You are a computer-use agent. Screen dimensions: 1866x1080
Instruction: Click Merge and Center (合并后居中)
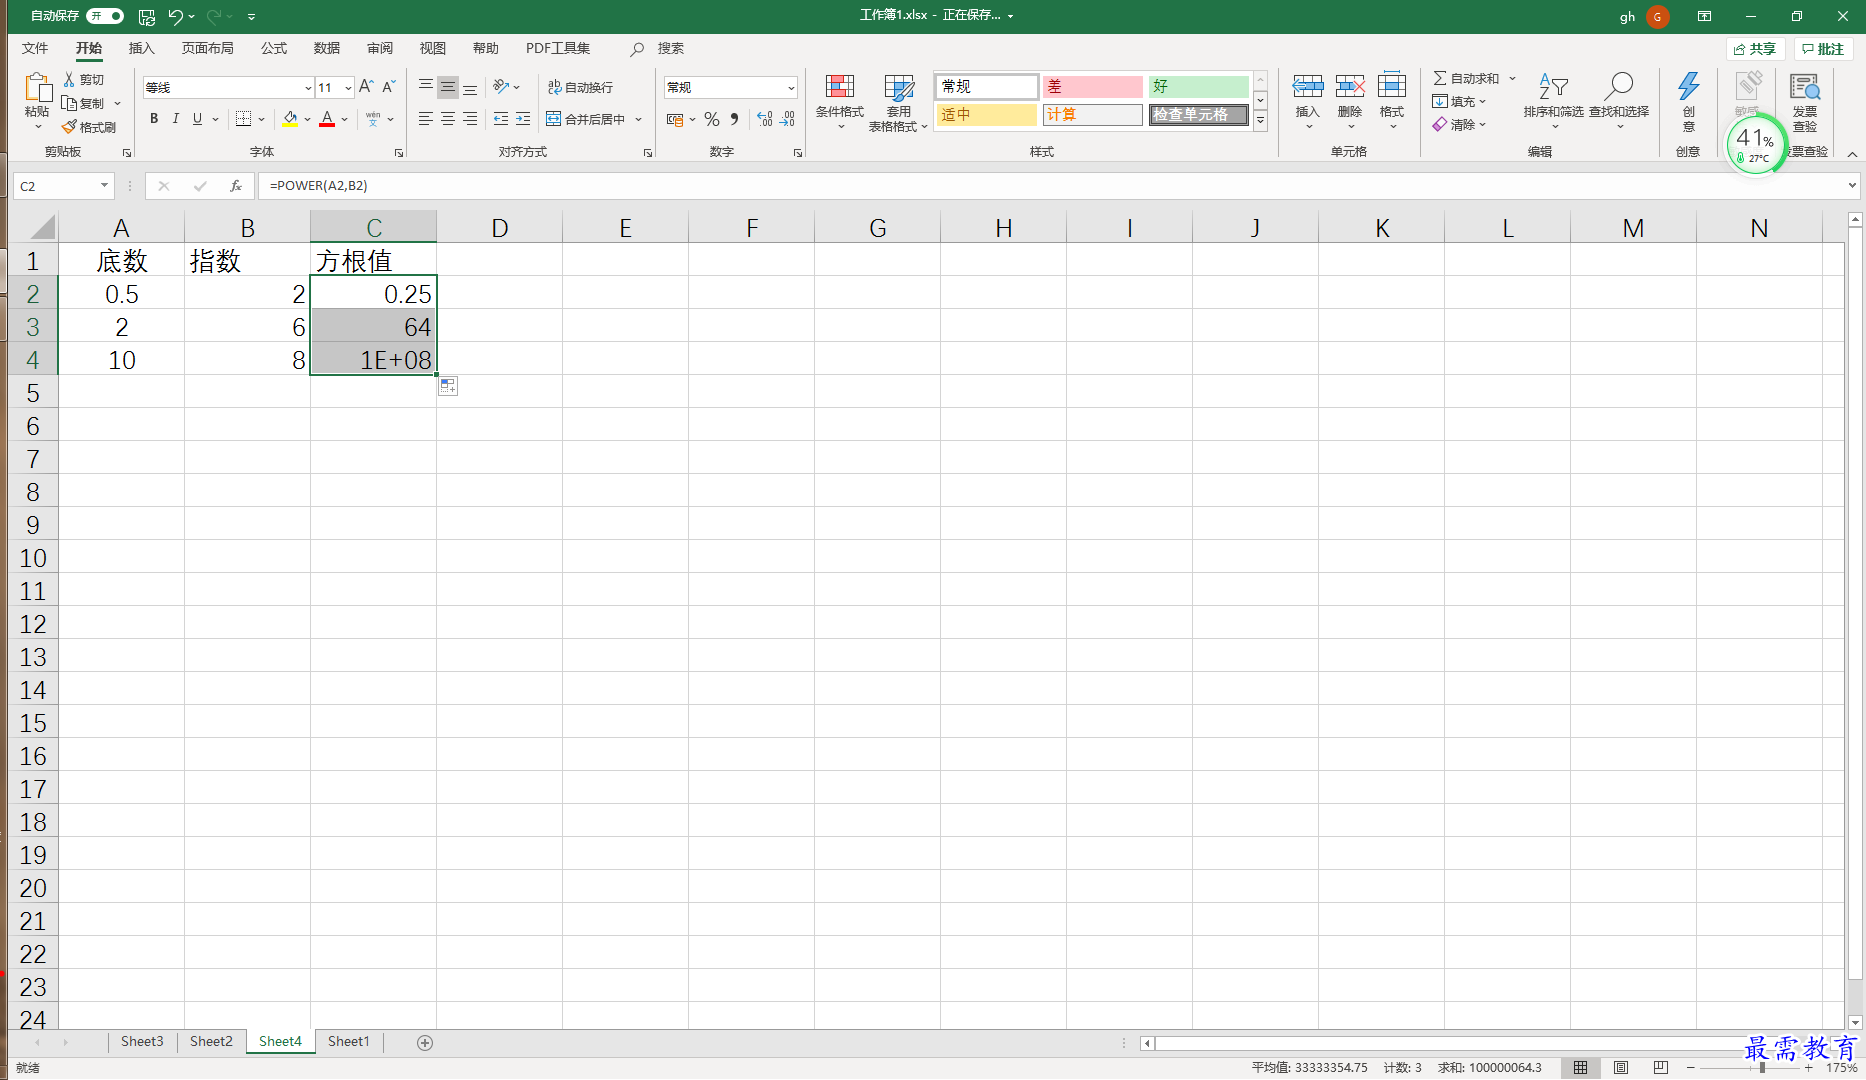[x=586, y=119]
